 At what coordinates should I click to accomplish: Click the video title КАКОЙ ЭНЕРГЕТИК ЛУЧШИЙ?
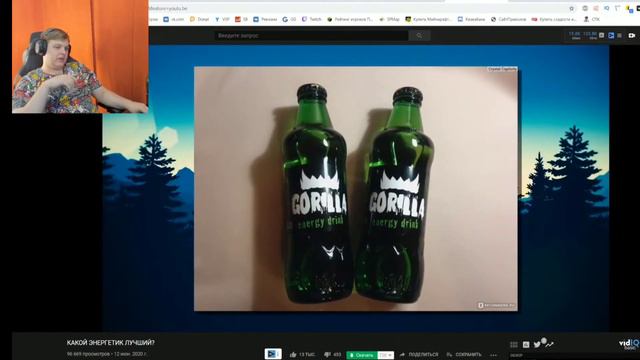click(x=111, y=343)
